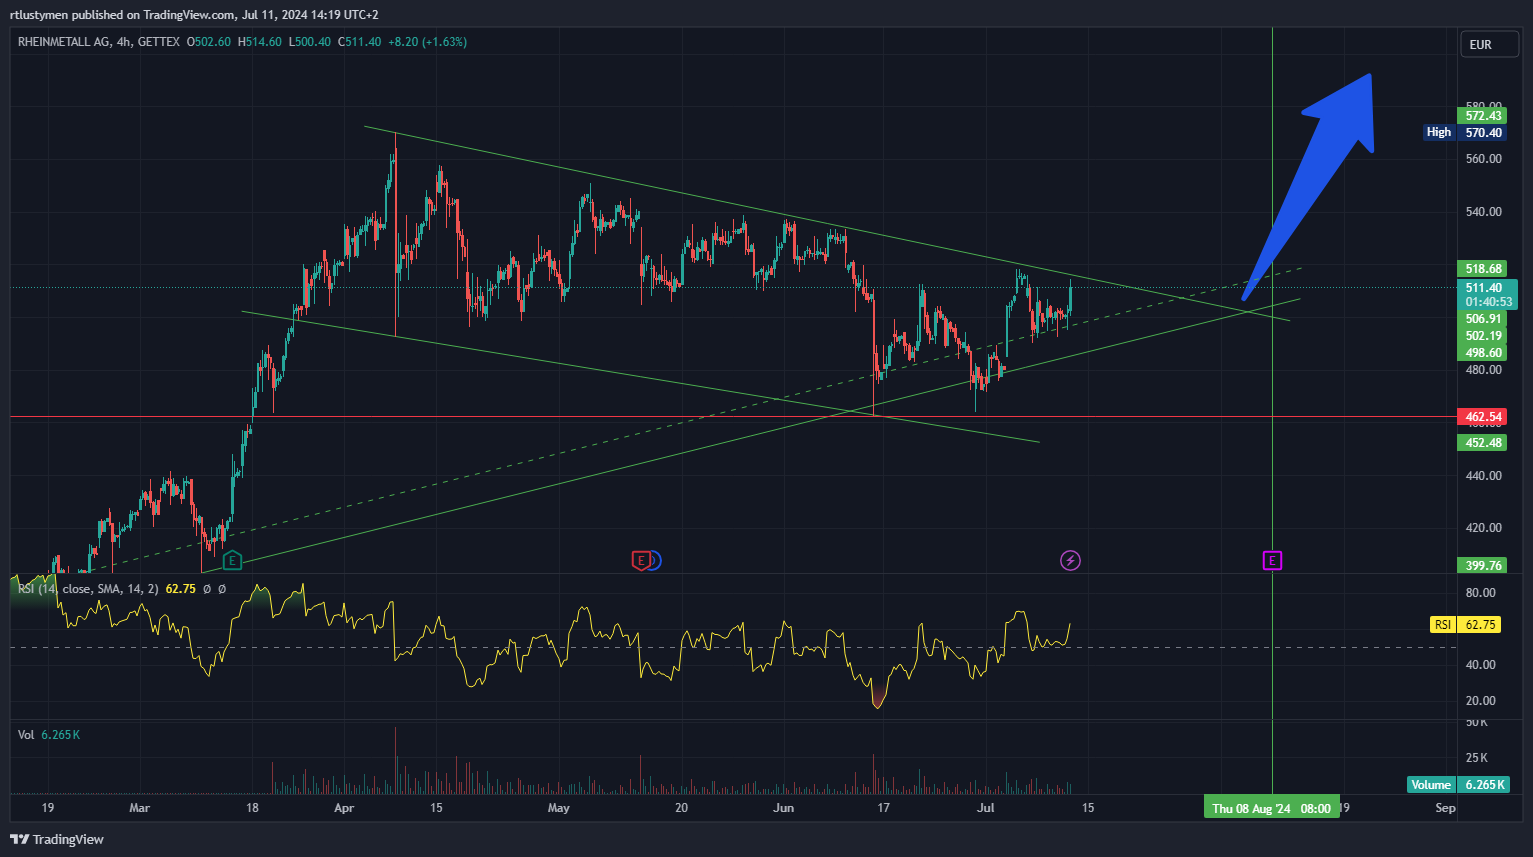Viewport: 1533px width, 857px height.
Task: Click the Mar label on time axis
Action: [x=140, y=808]
